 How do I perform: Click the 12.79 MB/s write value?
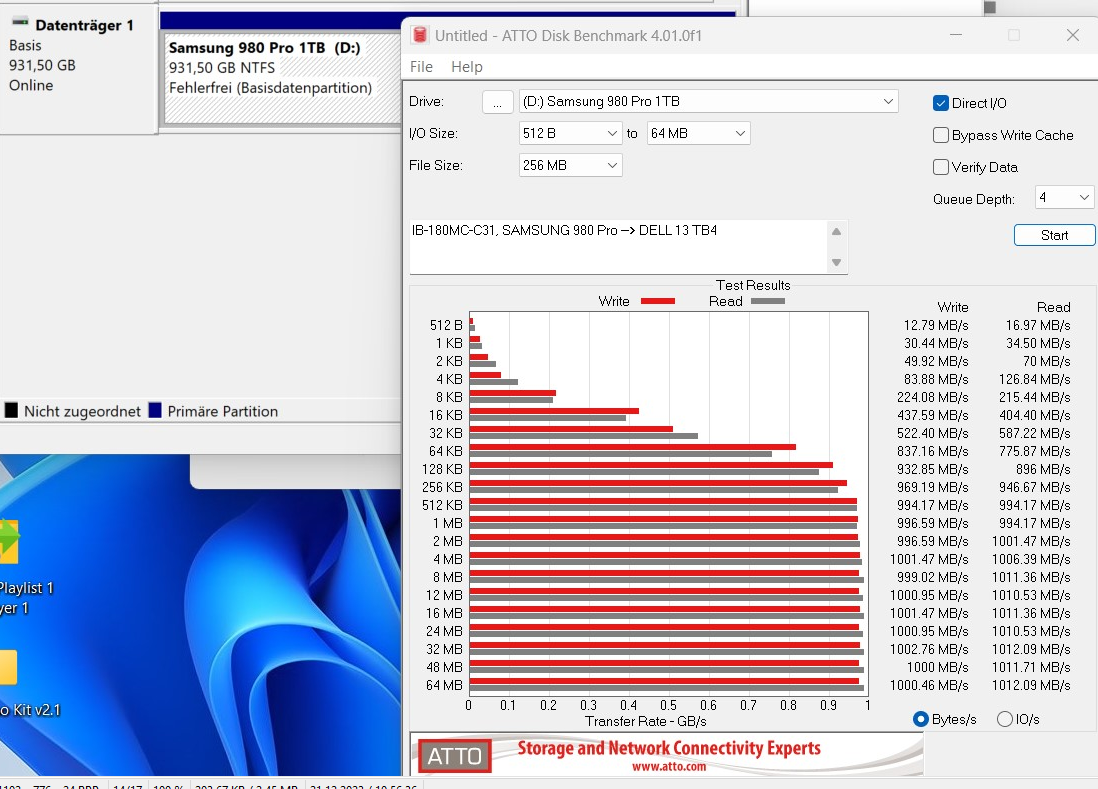[936, 326]
